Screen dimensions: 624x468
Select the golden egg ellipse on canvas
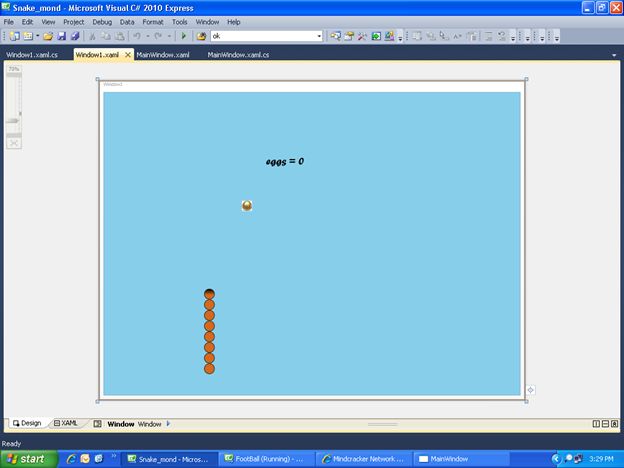247,205
